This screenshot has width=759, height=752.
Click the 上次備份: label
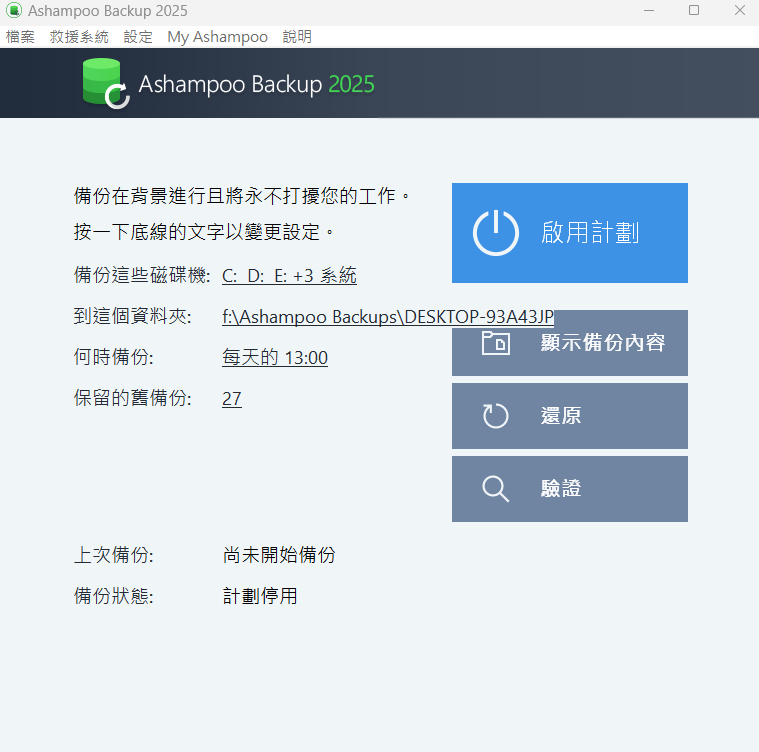click(114, 555)
